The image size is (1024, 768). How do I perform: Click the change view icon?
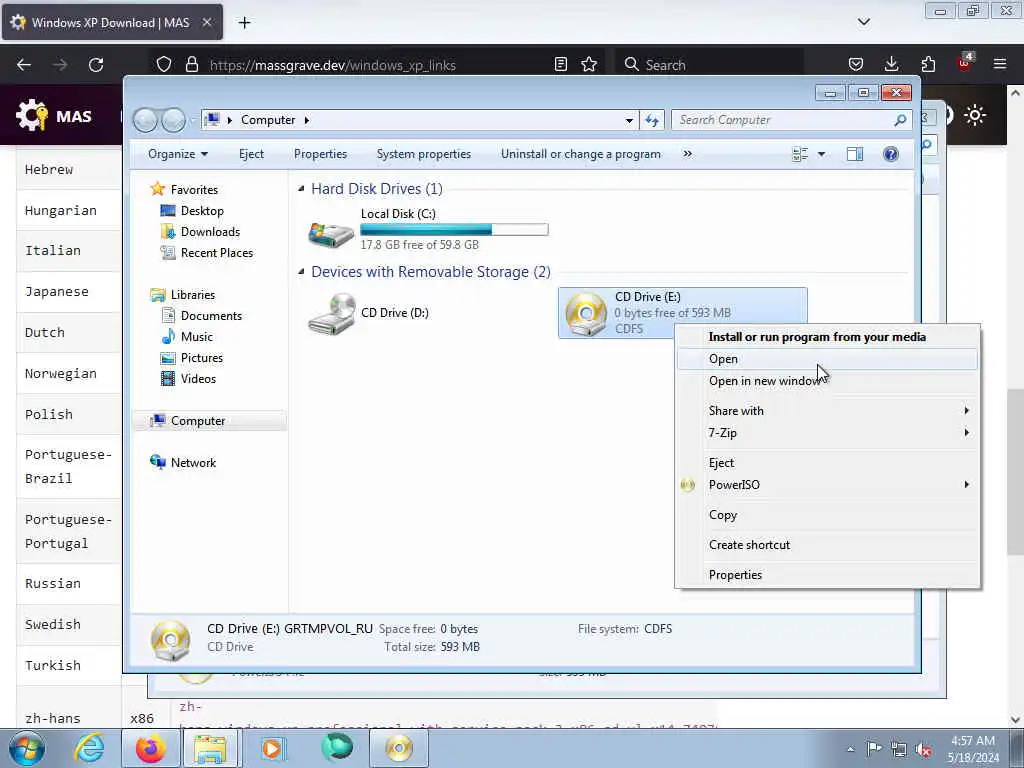tap(800, 154)
